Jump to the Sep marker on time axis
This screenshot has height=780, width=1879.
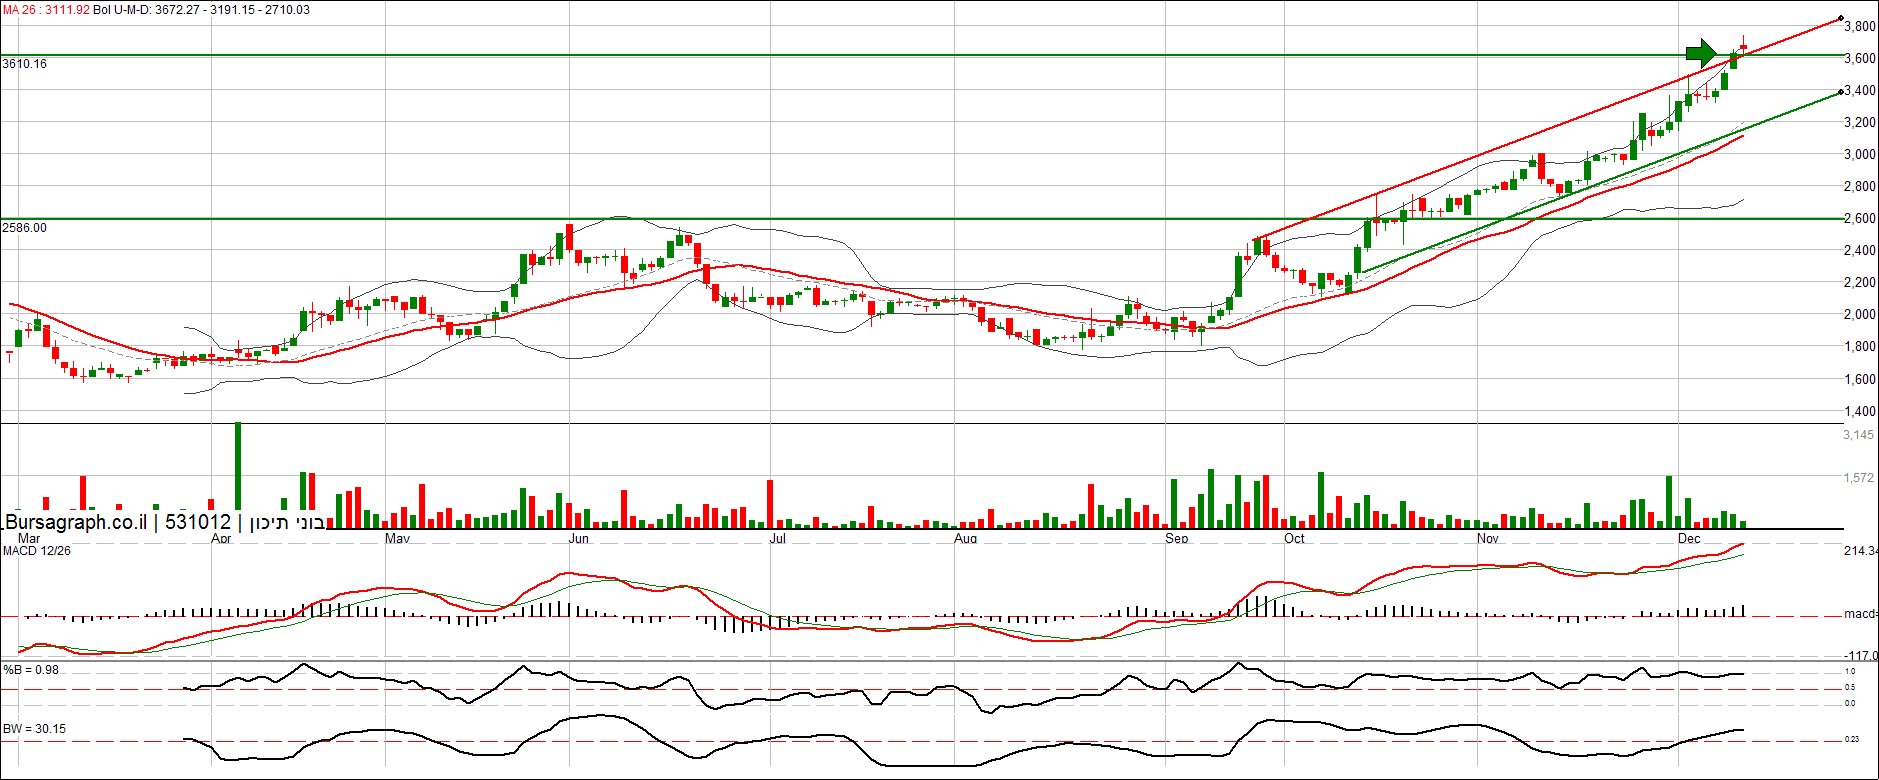(x=1177, y=539)
